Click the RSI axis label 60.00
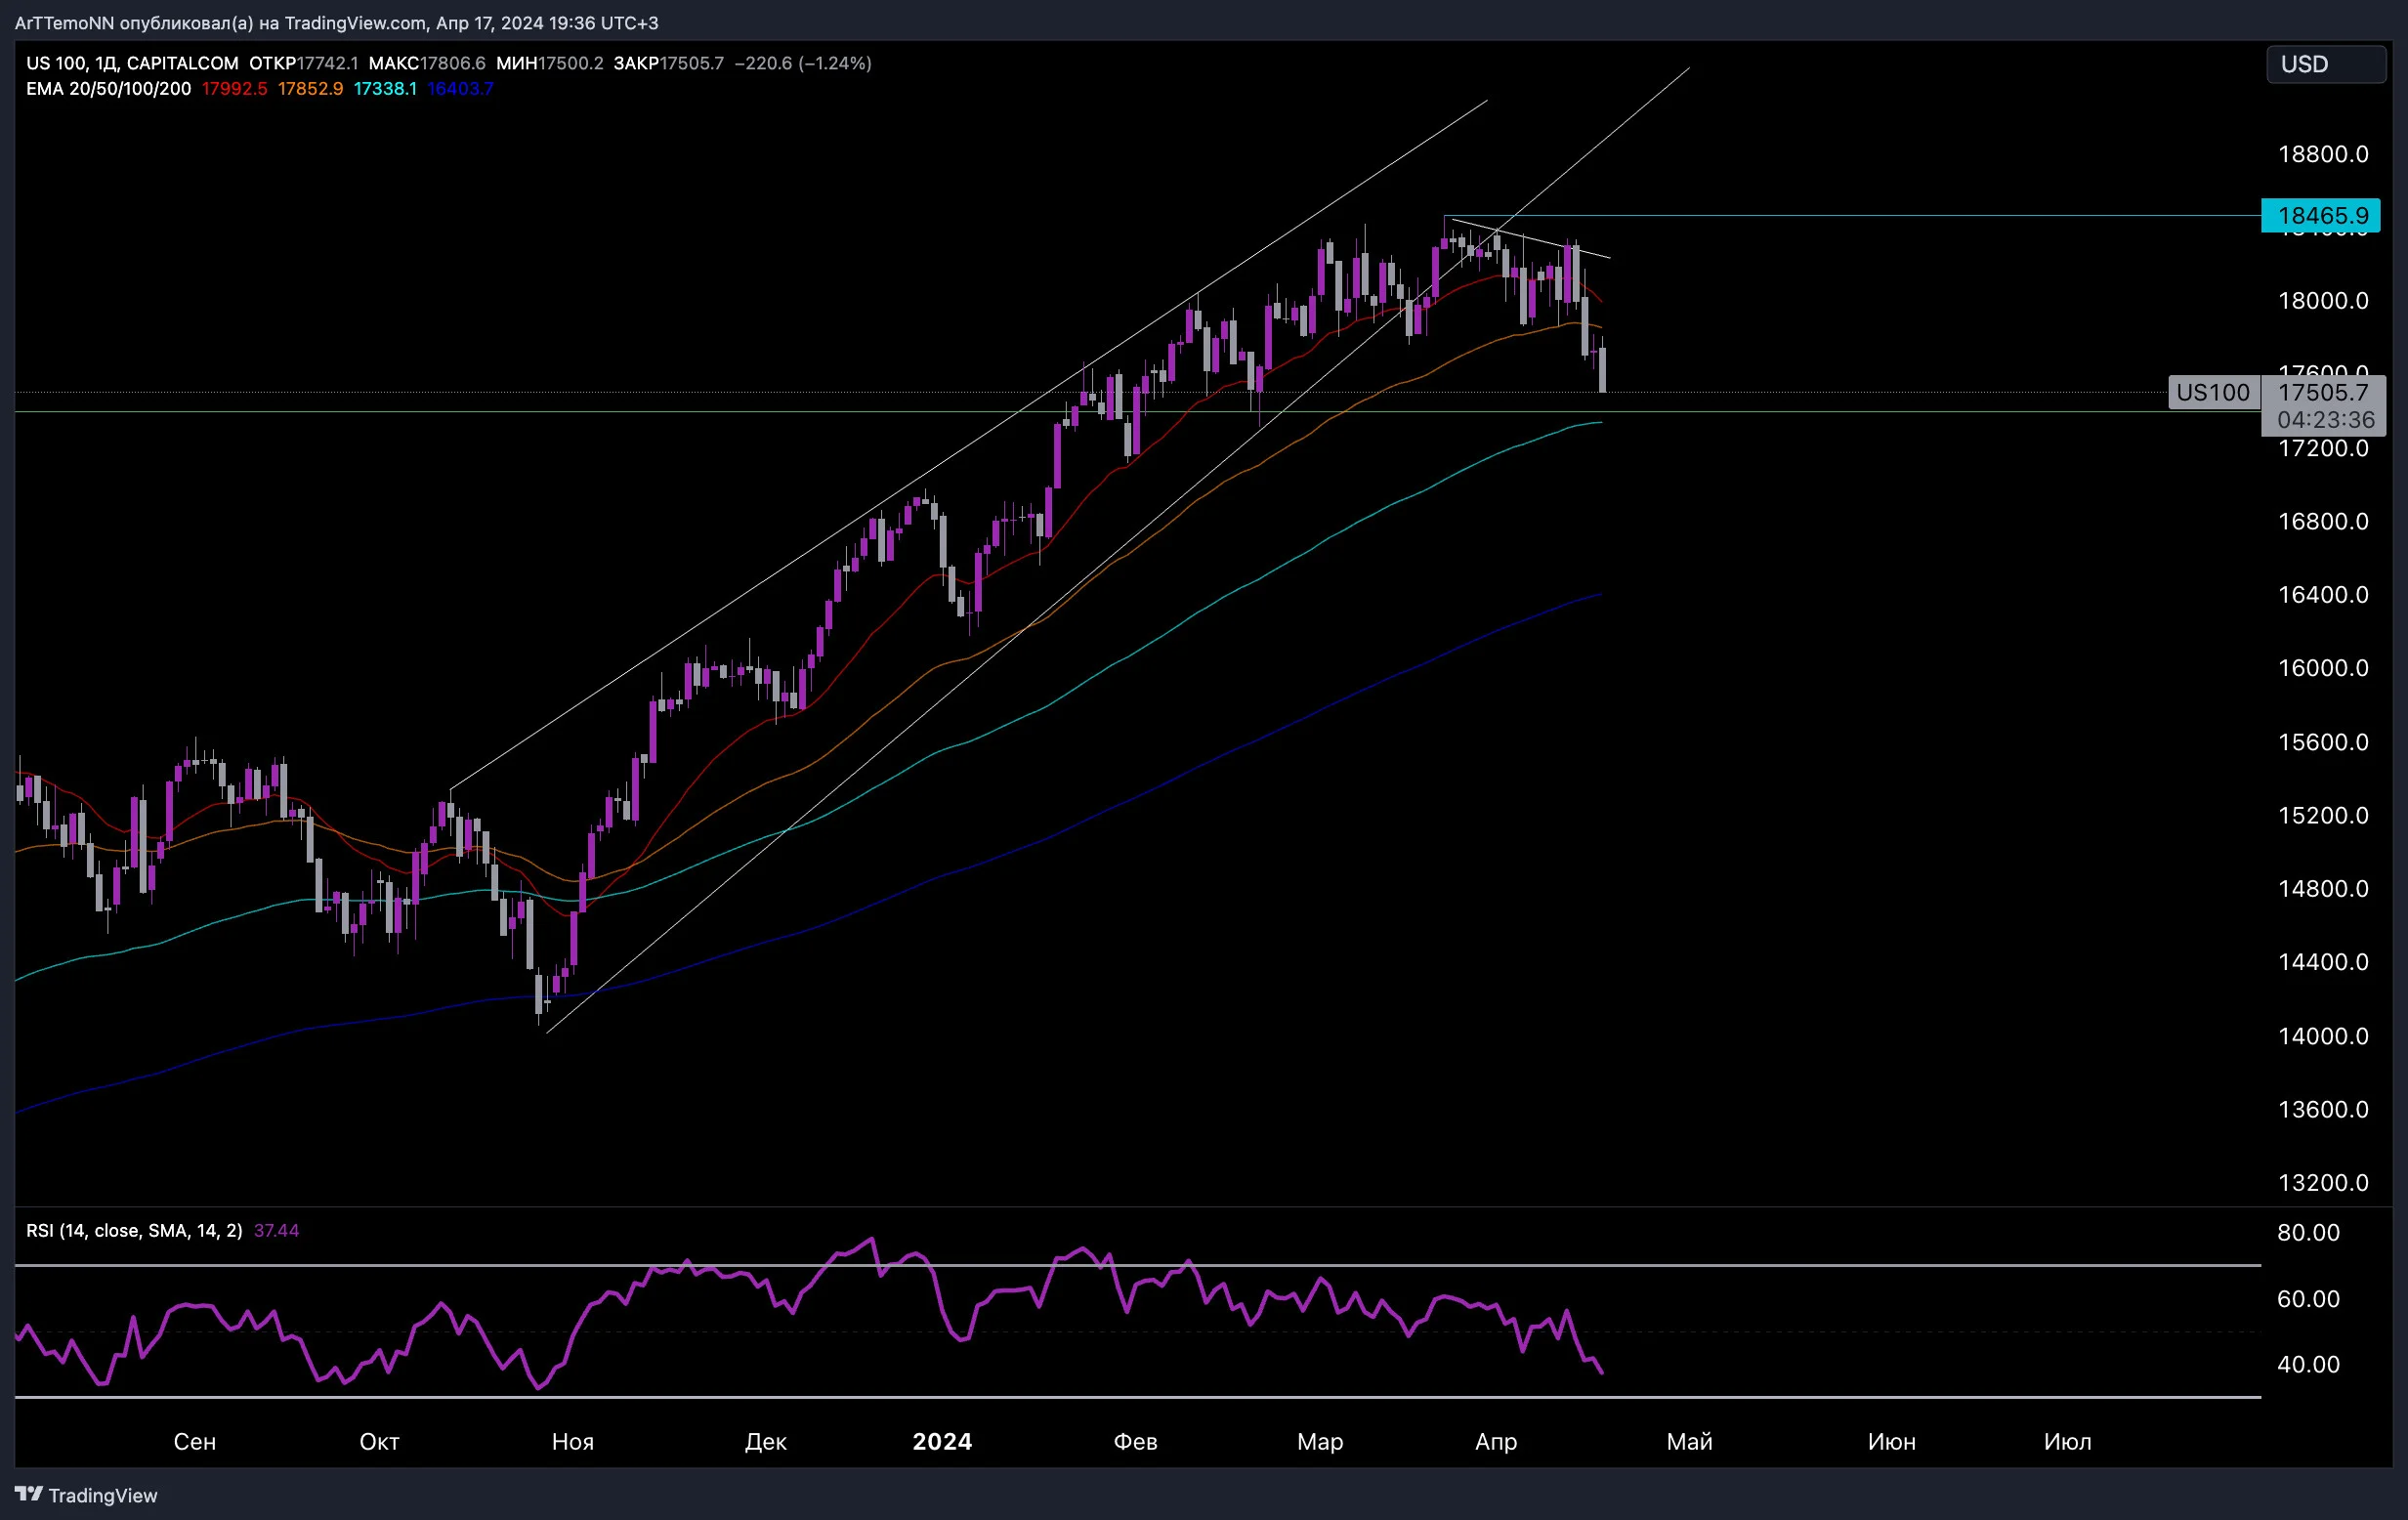2408x1520 pixels. tap(2308, 1299)
